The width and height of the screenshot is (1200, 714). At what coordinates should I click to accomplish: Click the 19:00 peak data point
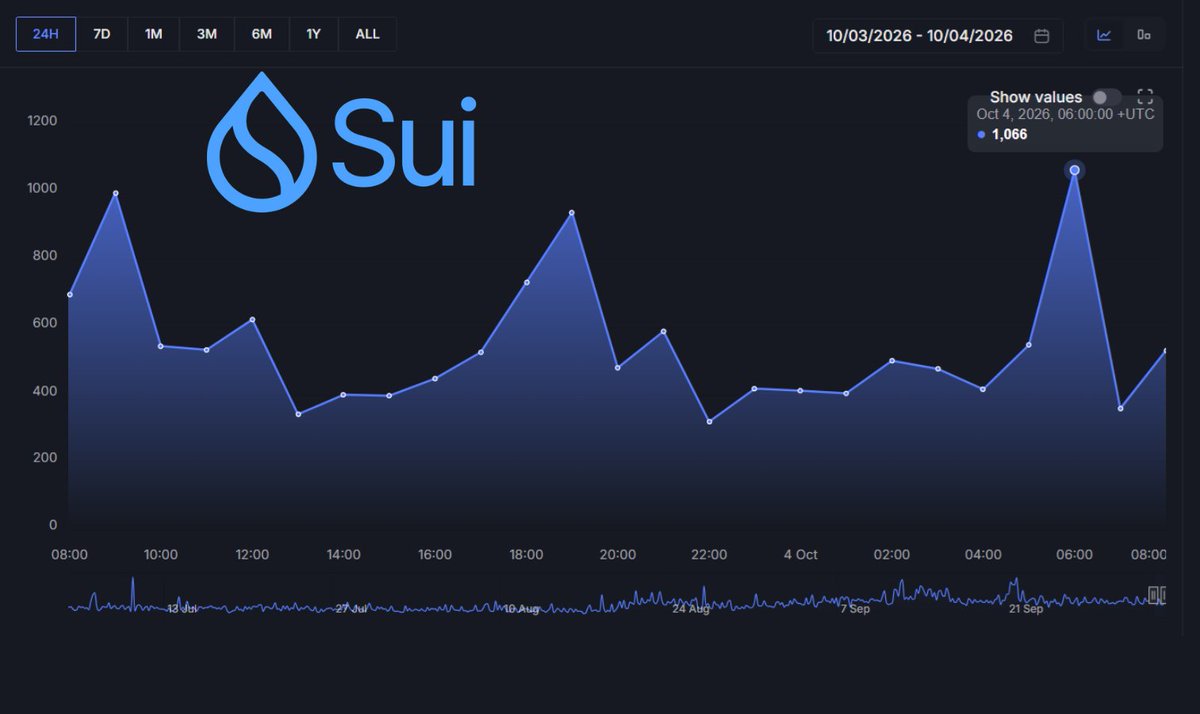(572, 213)
